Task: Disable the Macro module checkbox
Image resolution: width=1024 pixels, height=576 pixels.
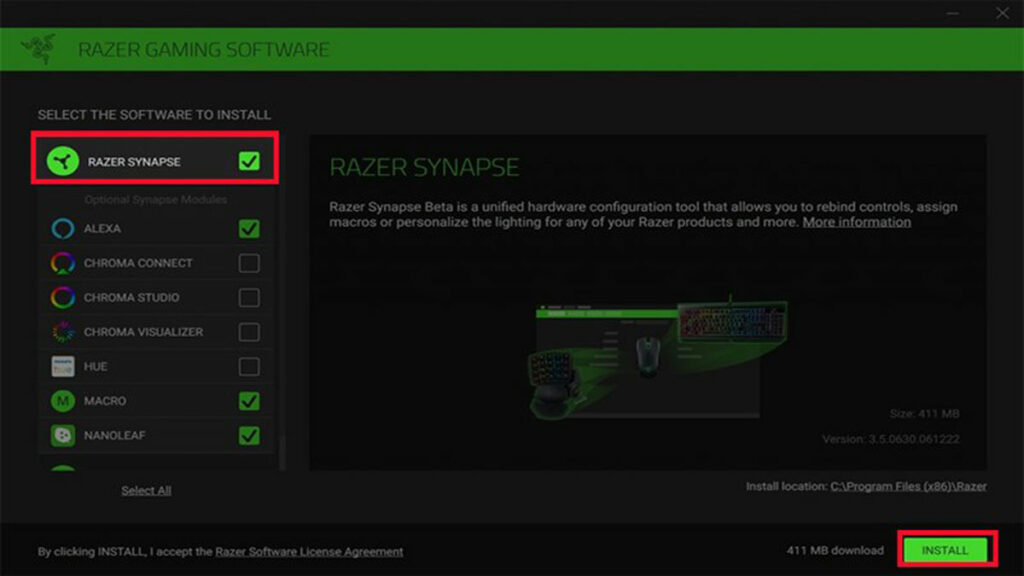Action: [247, 400]
